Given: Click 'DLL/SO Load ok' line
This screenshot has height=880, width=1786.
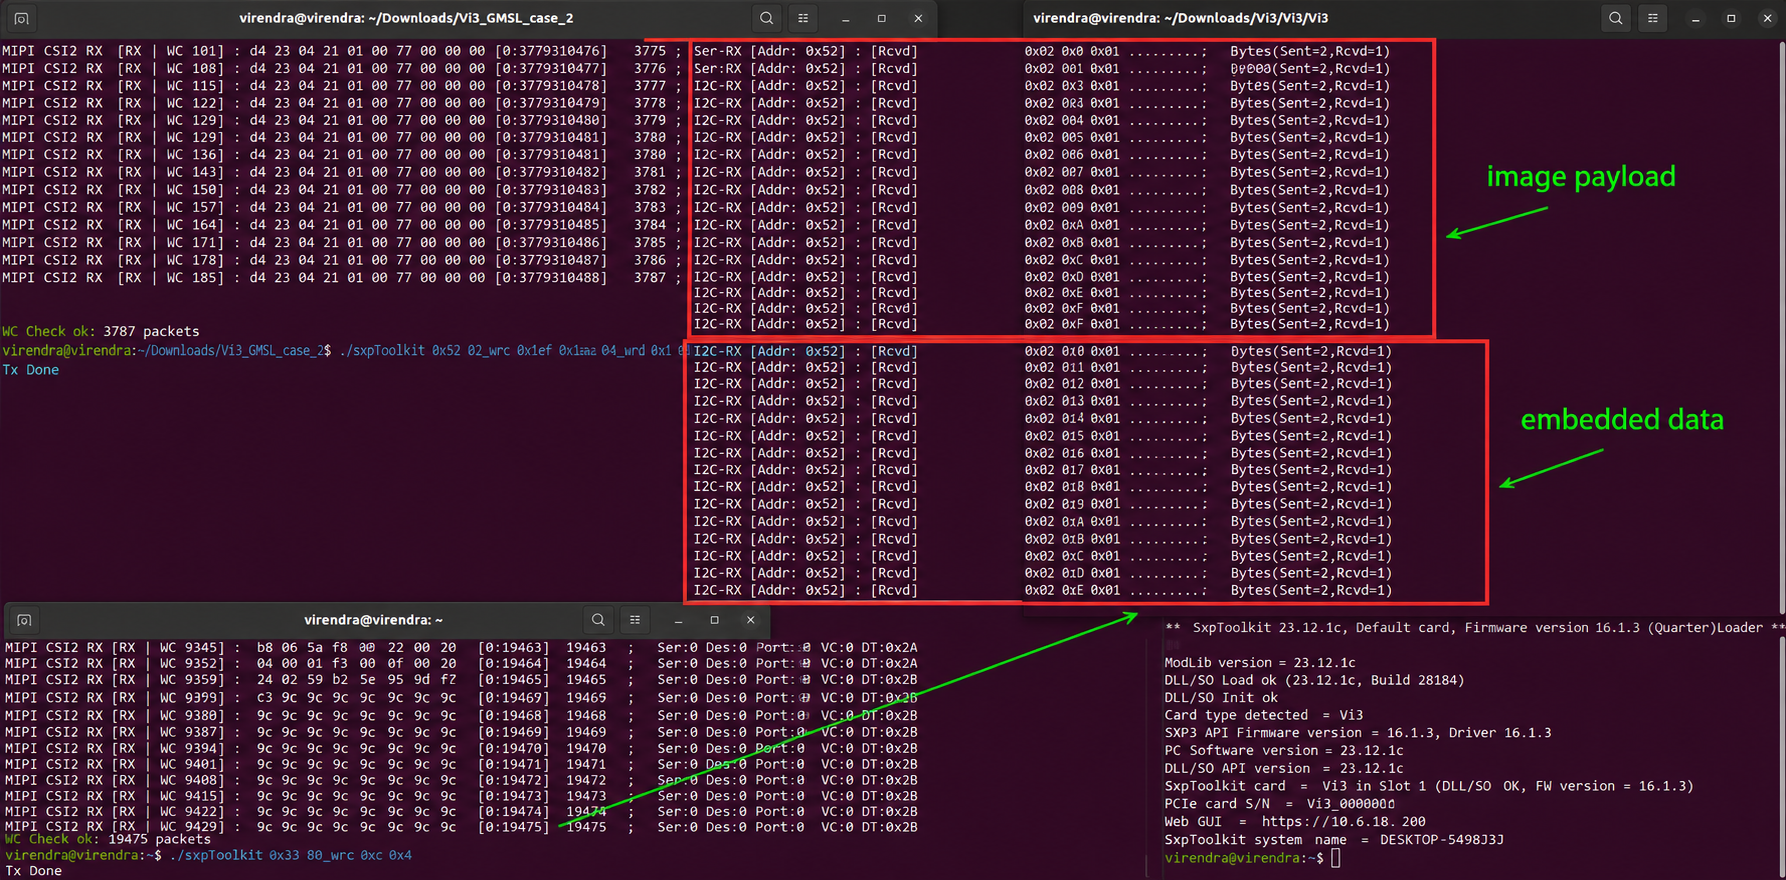Looking at the screenshot, I should point(1314,680).
